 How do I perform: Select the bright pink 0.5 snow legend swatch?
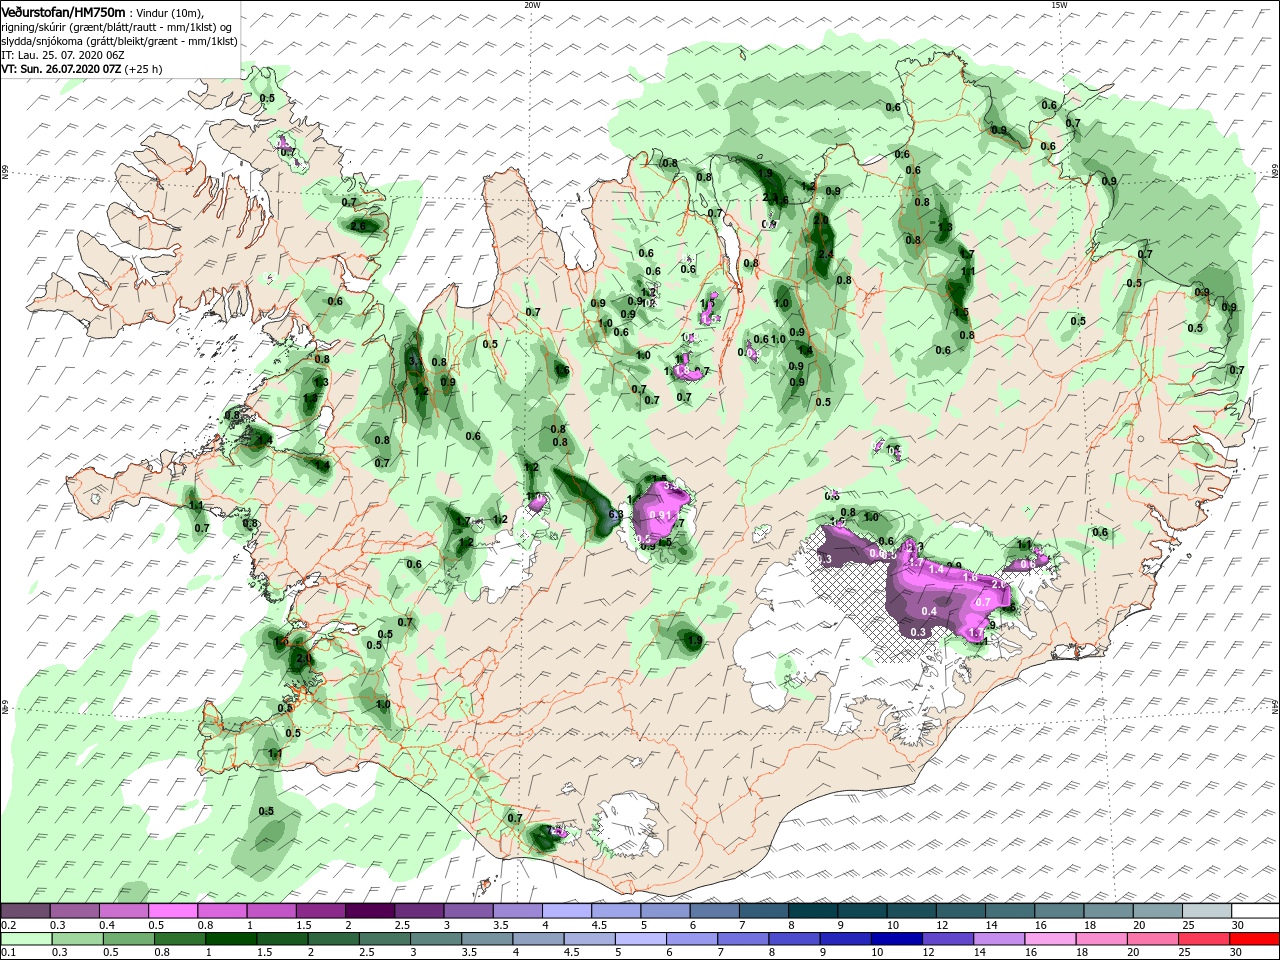point(173,911)
